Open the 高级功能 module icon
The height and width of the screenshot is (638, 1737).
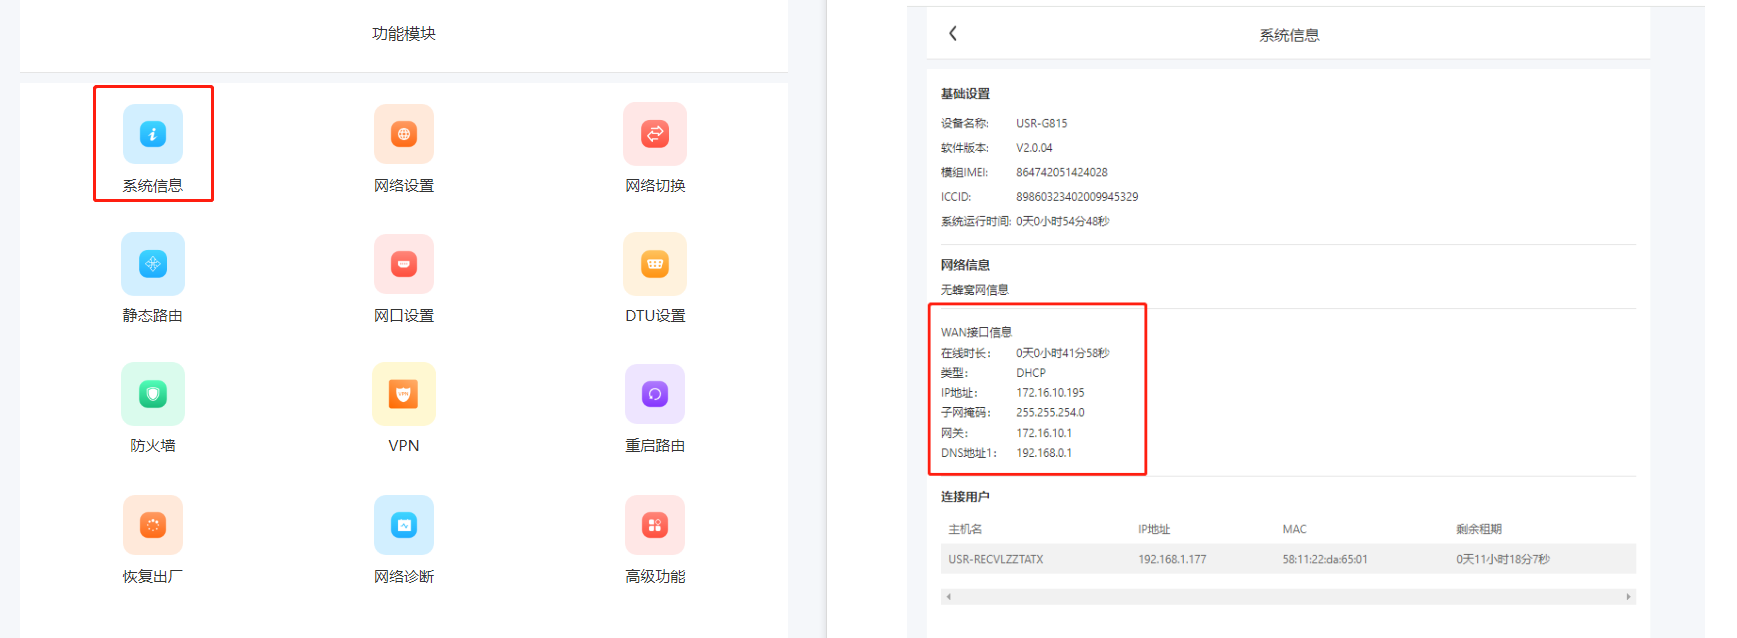655,525
